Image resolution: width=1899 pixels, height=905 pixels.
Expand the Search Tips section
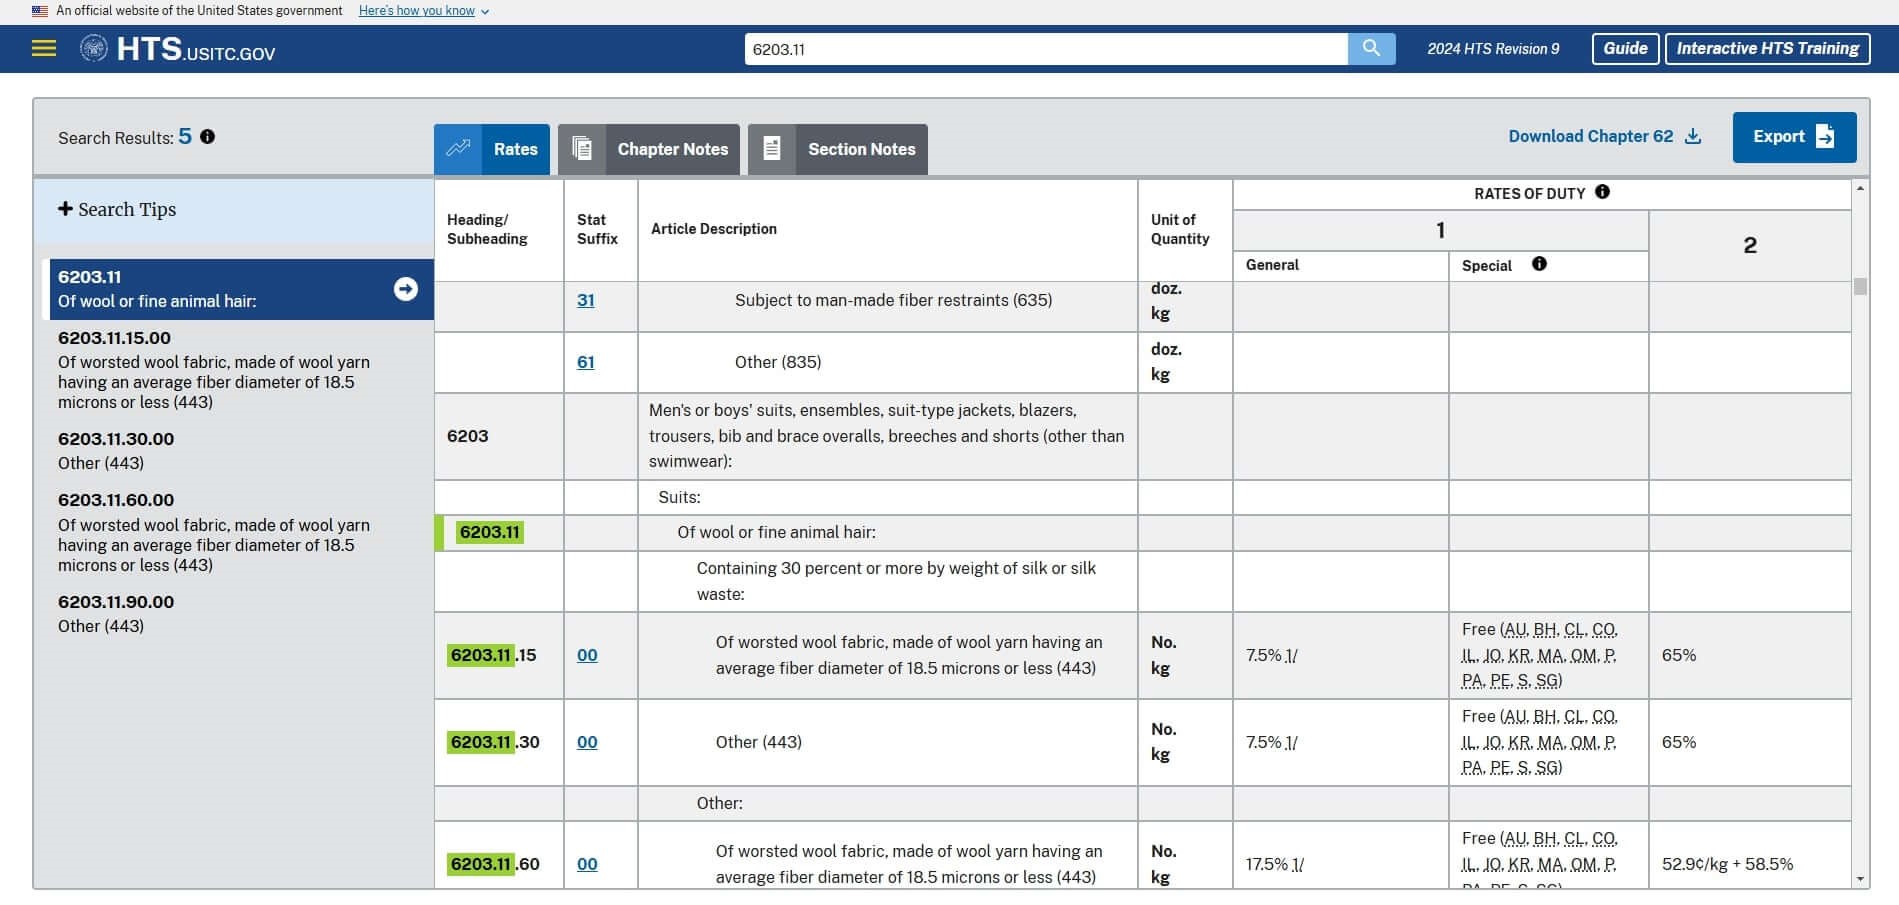(117, 209)
